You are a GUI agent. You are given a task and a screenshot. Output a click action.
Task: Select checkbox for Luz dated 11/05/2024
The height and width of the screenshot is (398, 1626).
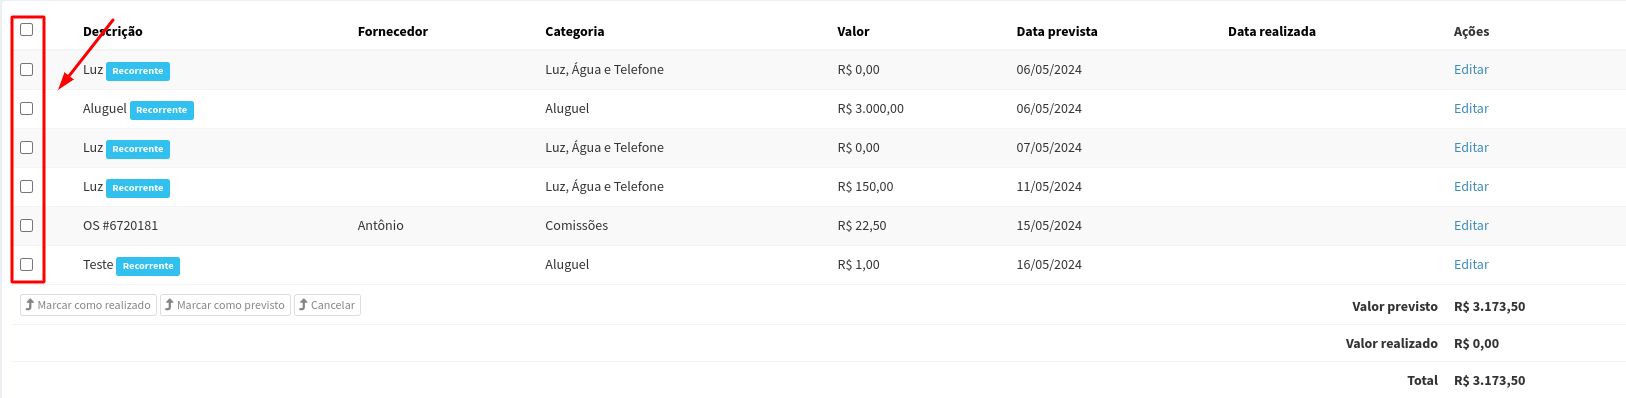click(26, 186)
